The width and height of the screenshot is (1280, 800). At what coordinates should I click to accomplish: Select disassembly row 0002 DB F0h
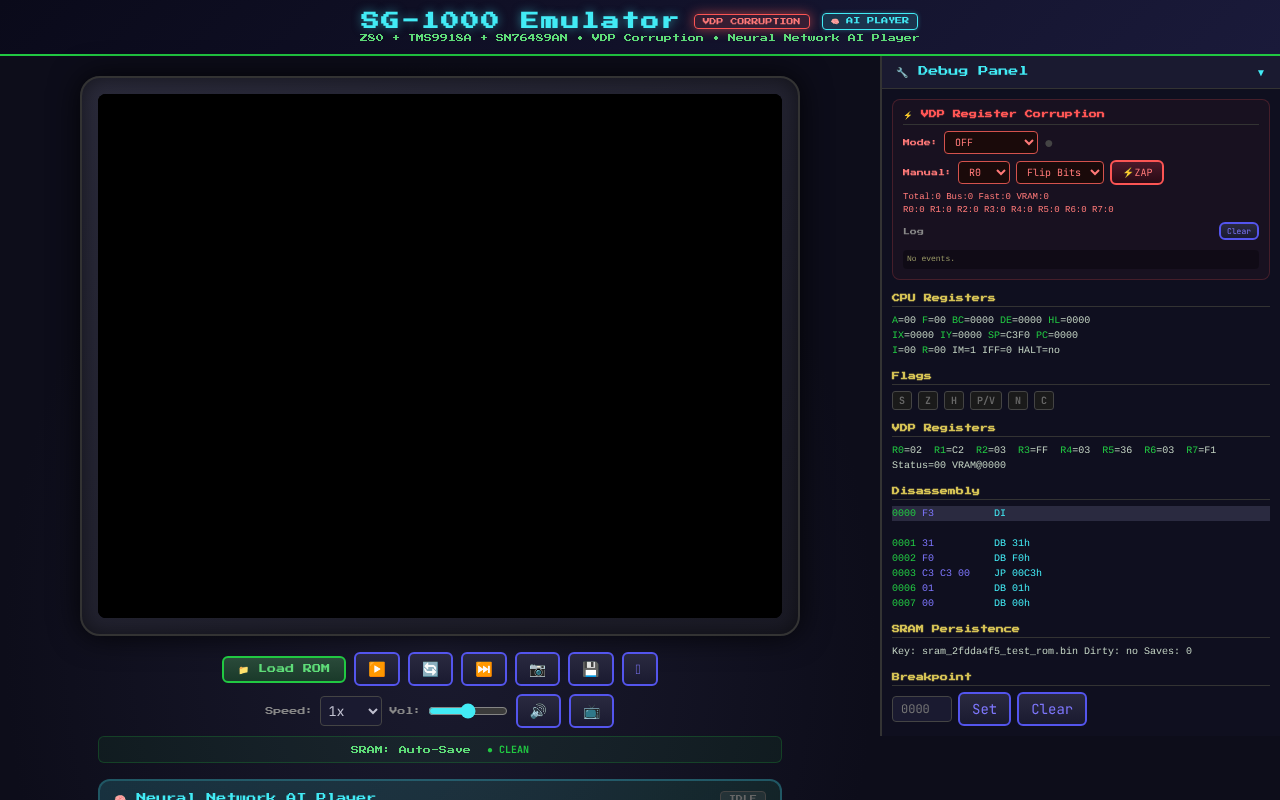point(1081,559)
